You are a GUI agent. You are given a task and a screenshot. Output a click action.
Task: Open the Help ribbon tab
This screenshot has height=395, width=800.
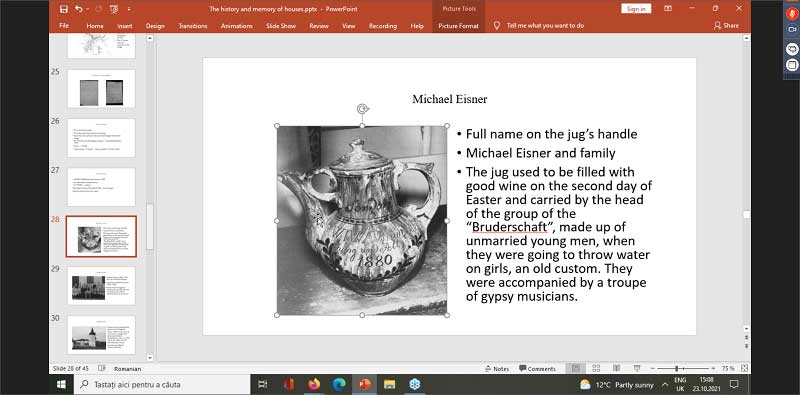(417, 26)
